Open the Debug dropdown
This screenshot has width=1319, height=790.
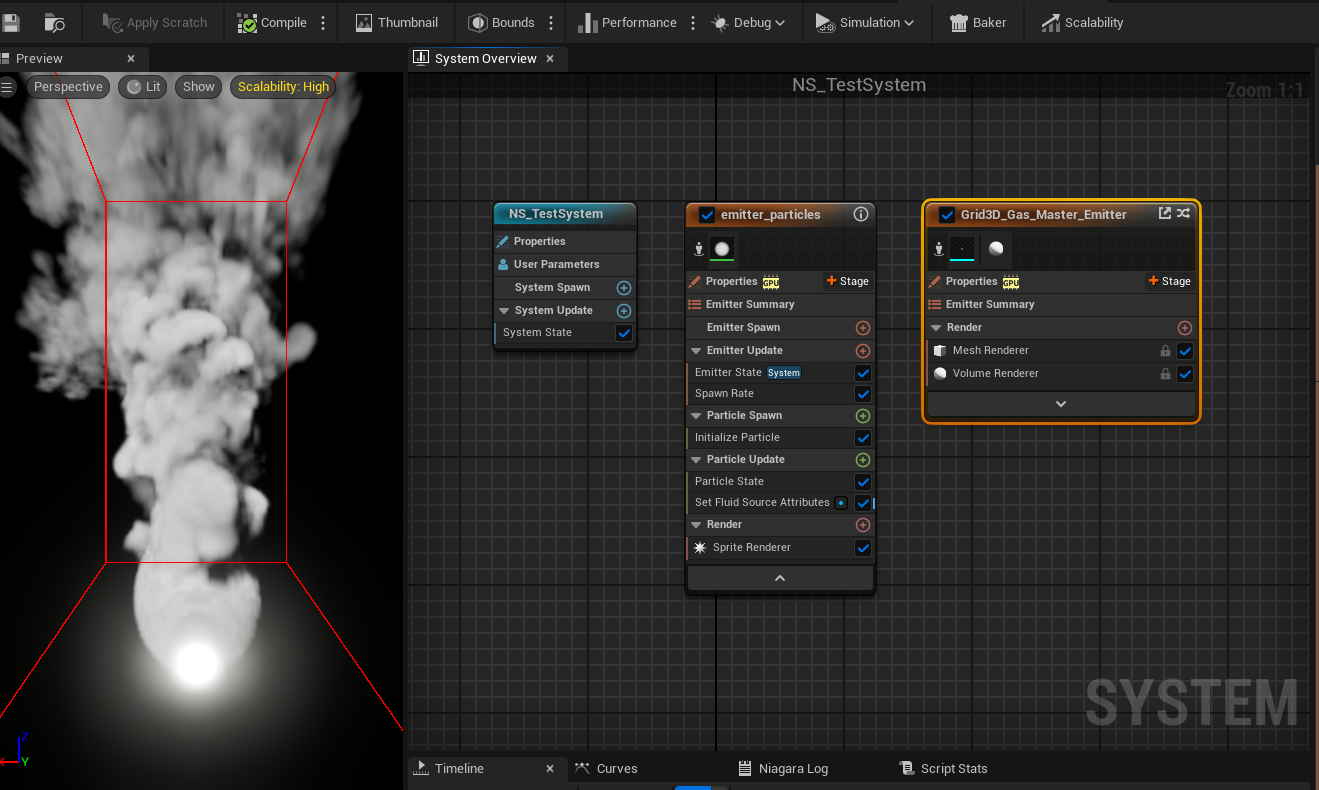(x=748, y=22)
